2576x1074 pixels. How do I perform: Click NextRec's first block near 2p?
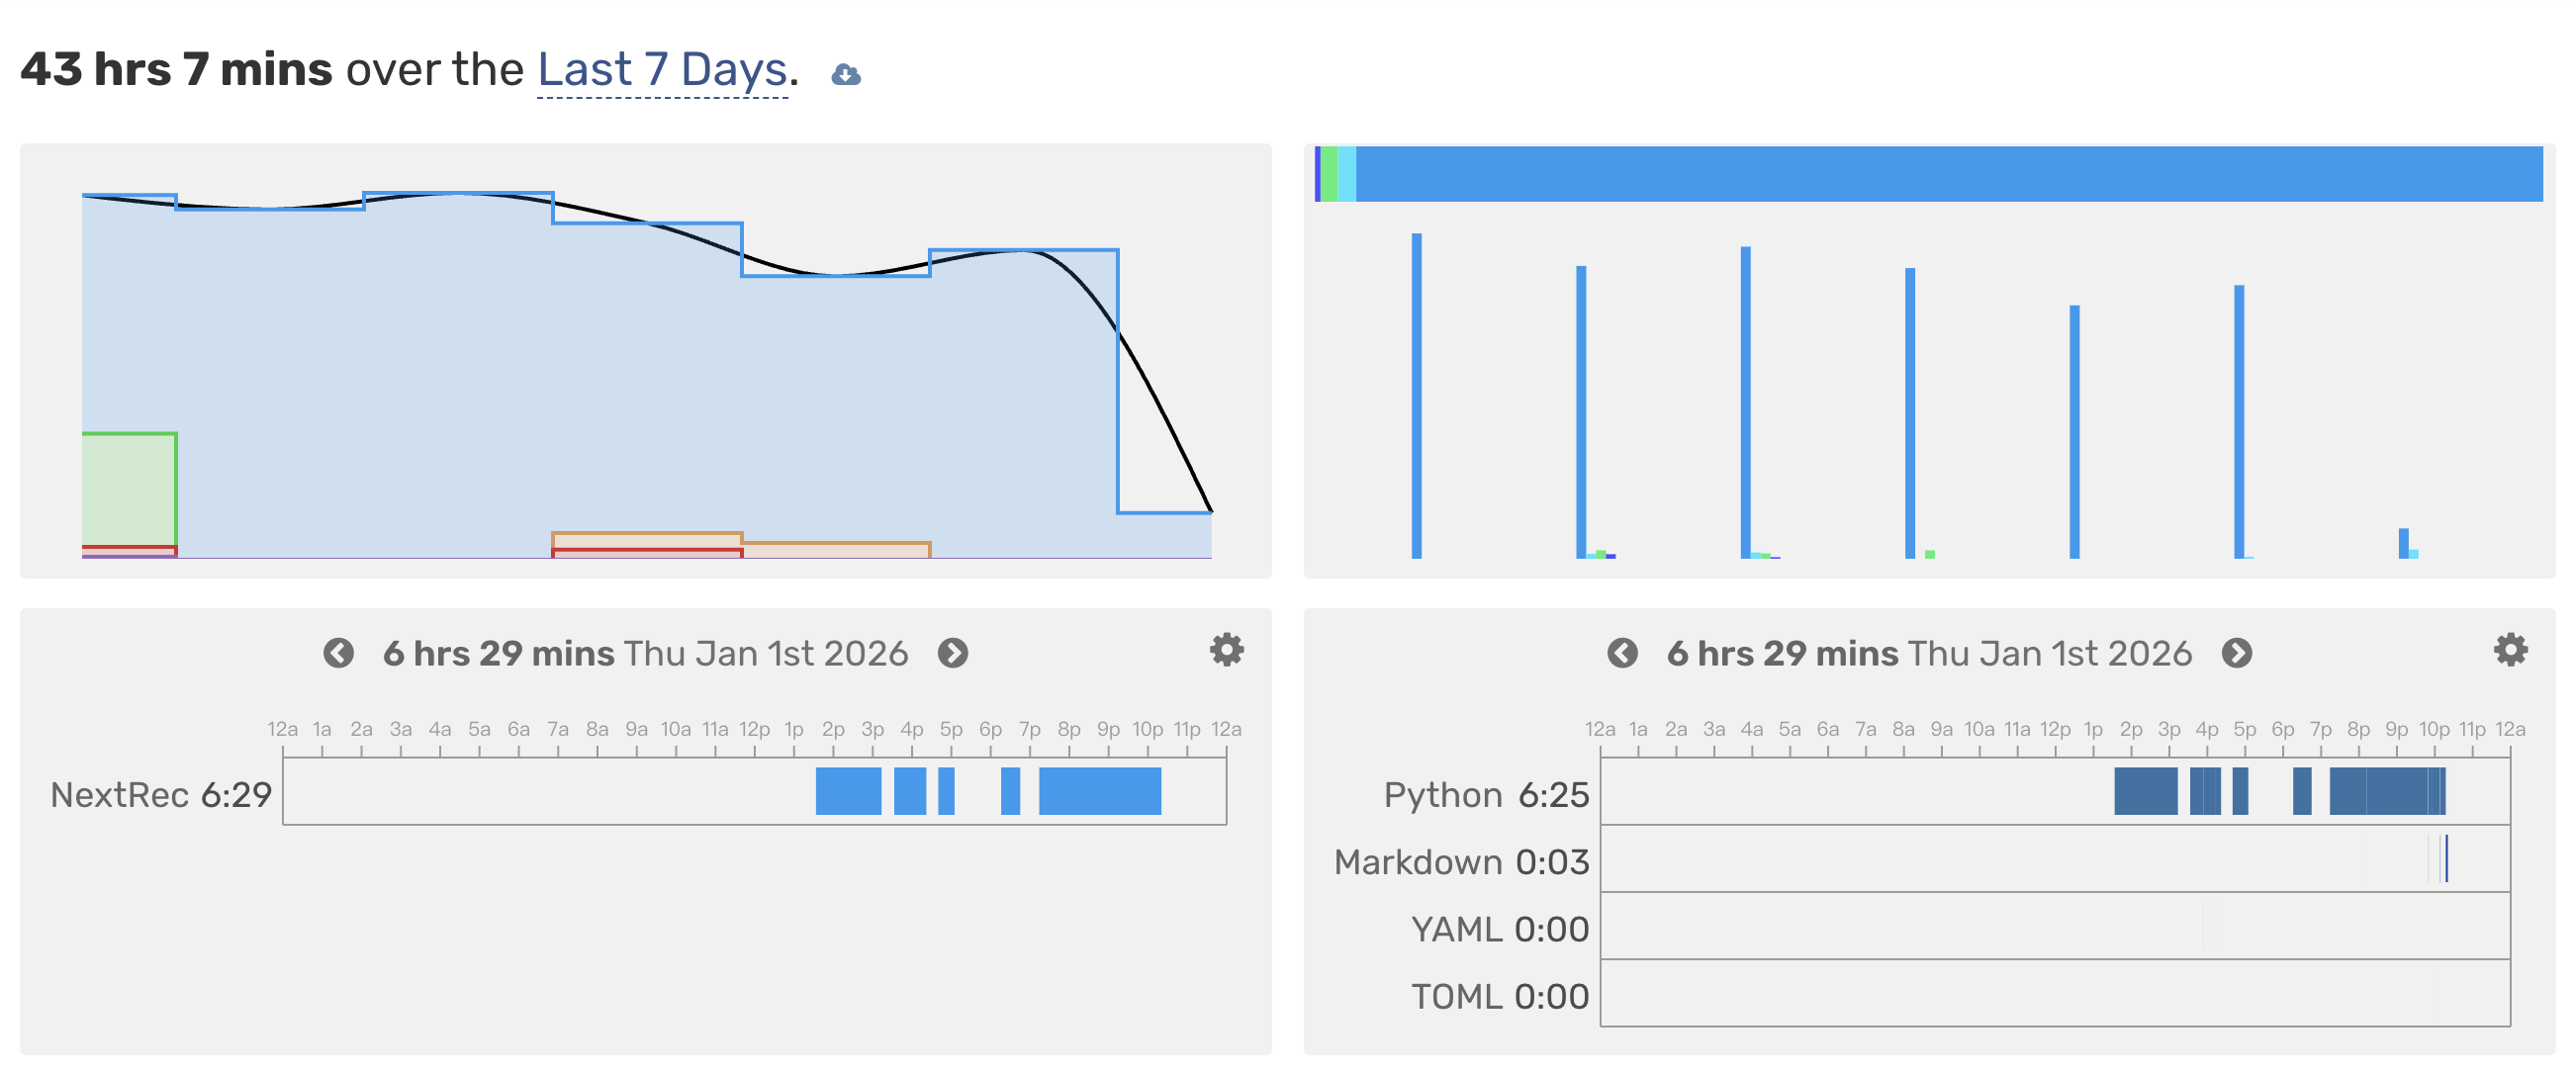click(x=848, y=791)
